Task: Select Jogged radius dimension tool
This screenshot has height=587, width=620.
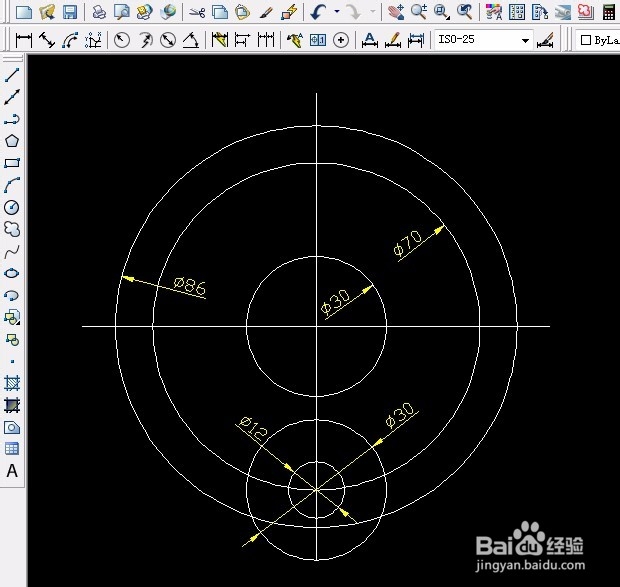Action: (x=145, y=40)
